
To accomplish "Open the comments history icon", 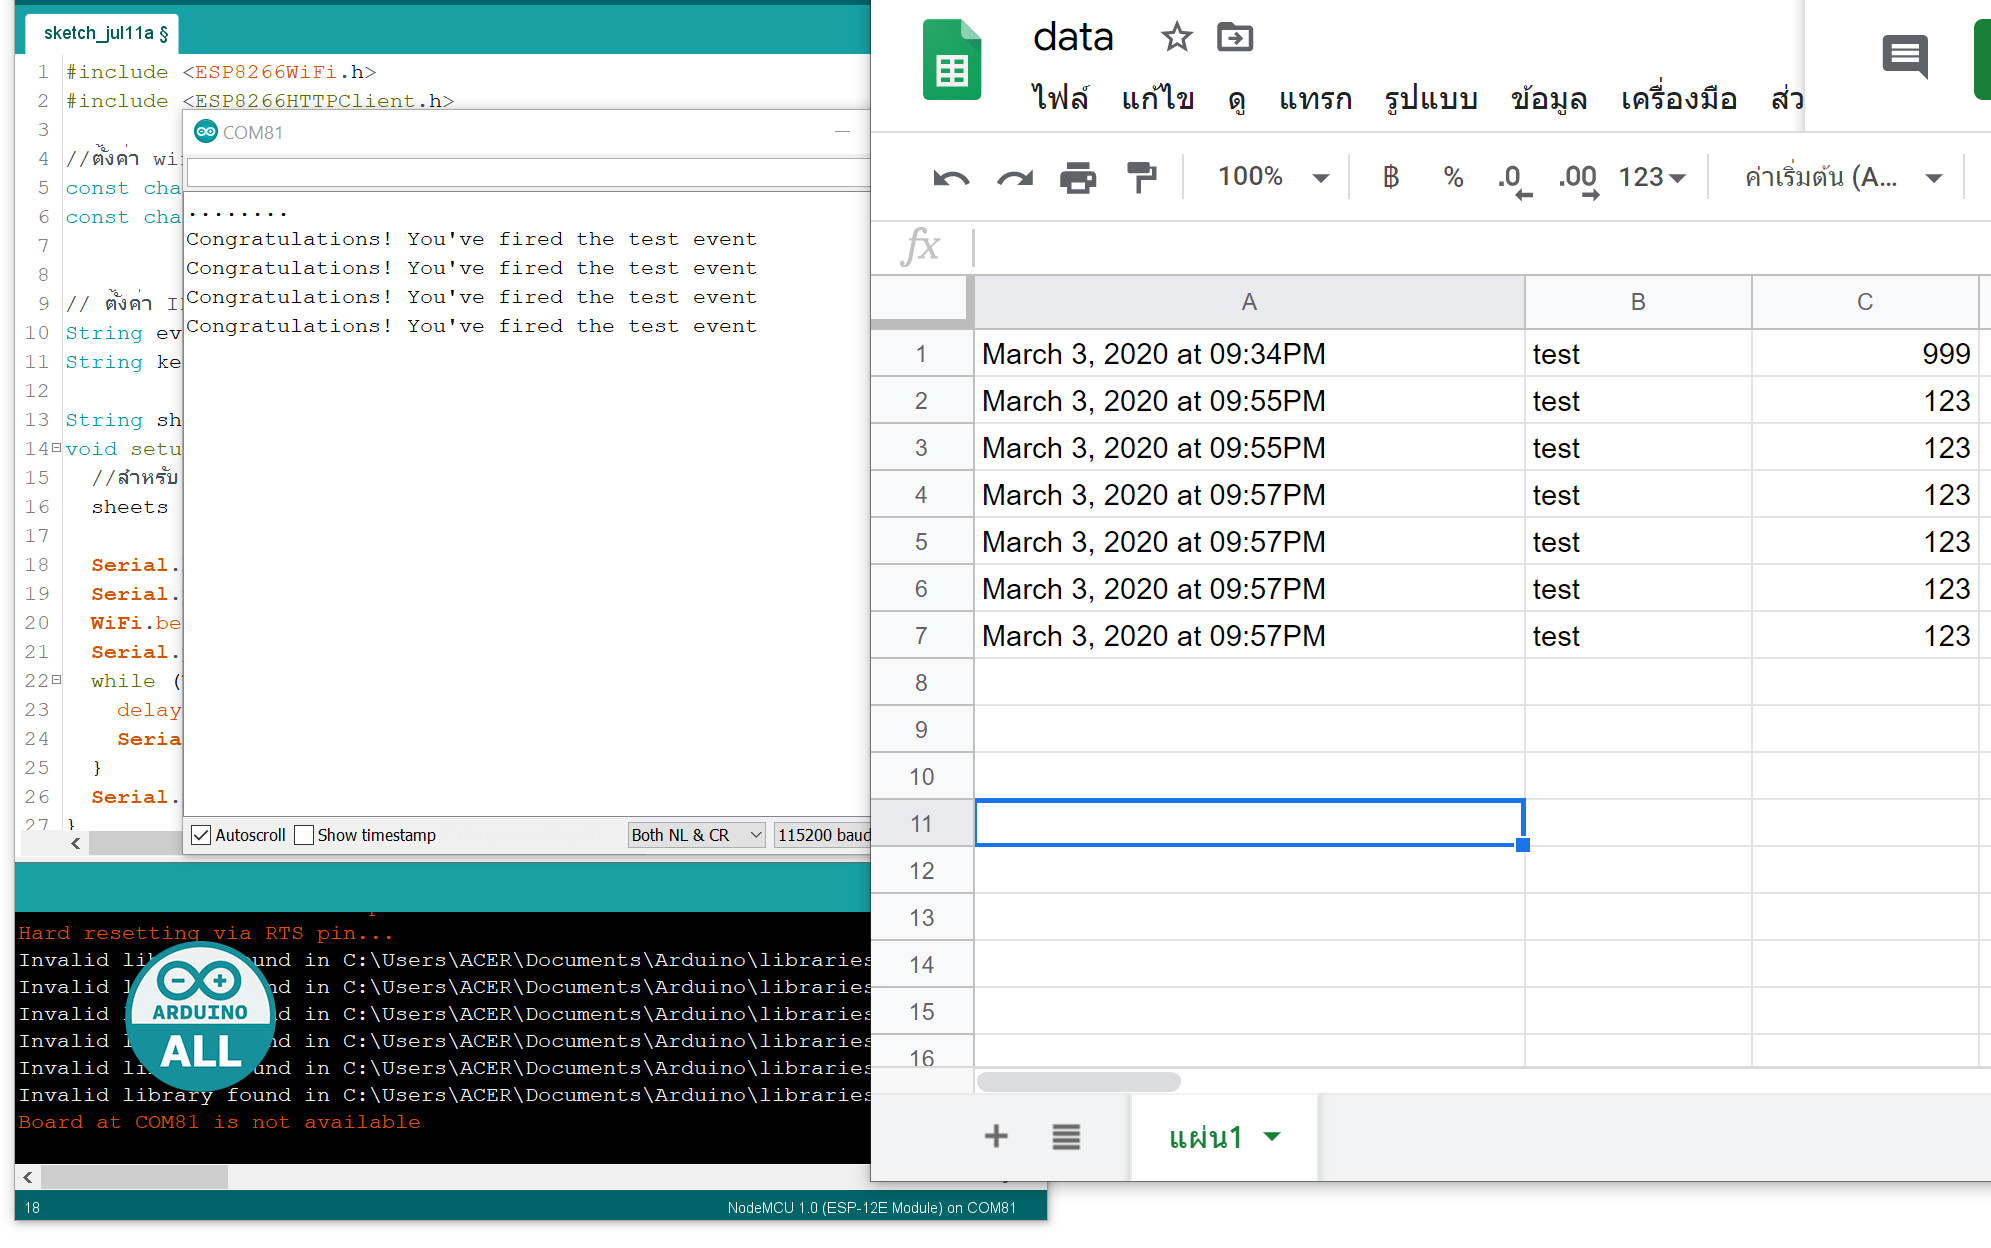I will coord(1904,56).
